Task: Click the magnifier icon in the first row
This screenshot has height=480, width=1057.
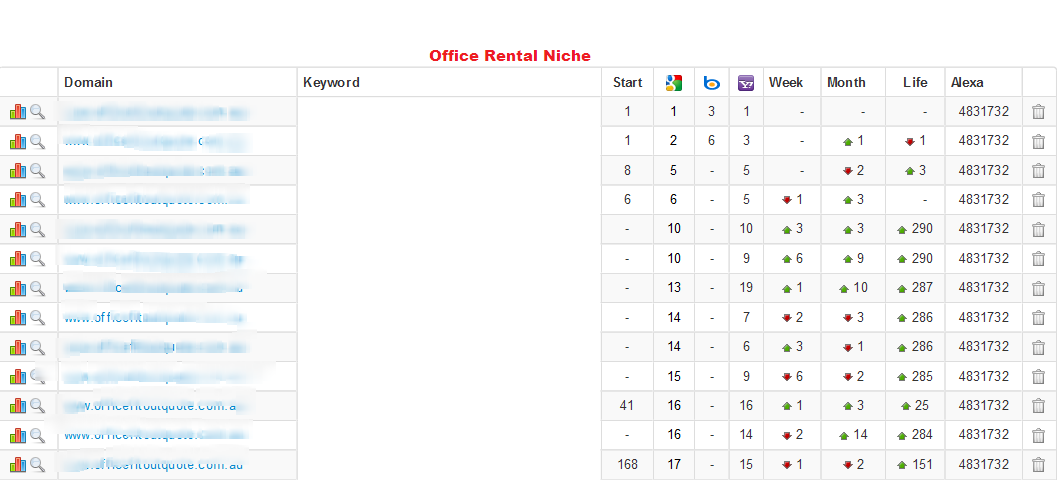Action: tap(38, 112)
